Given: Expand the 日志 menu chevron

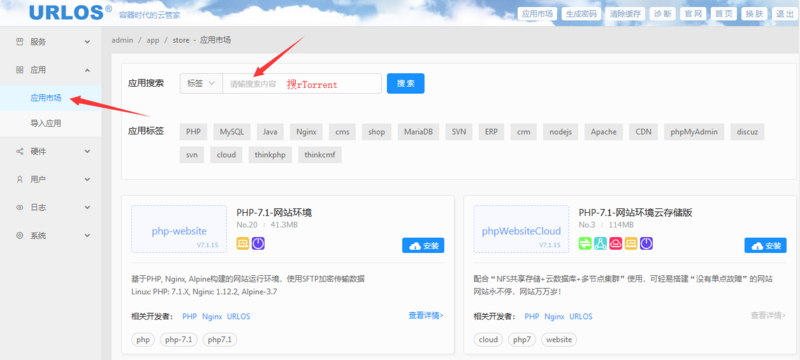Looking at the screenshot, I should pos(87,208).
